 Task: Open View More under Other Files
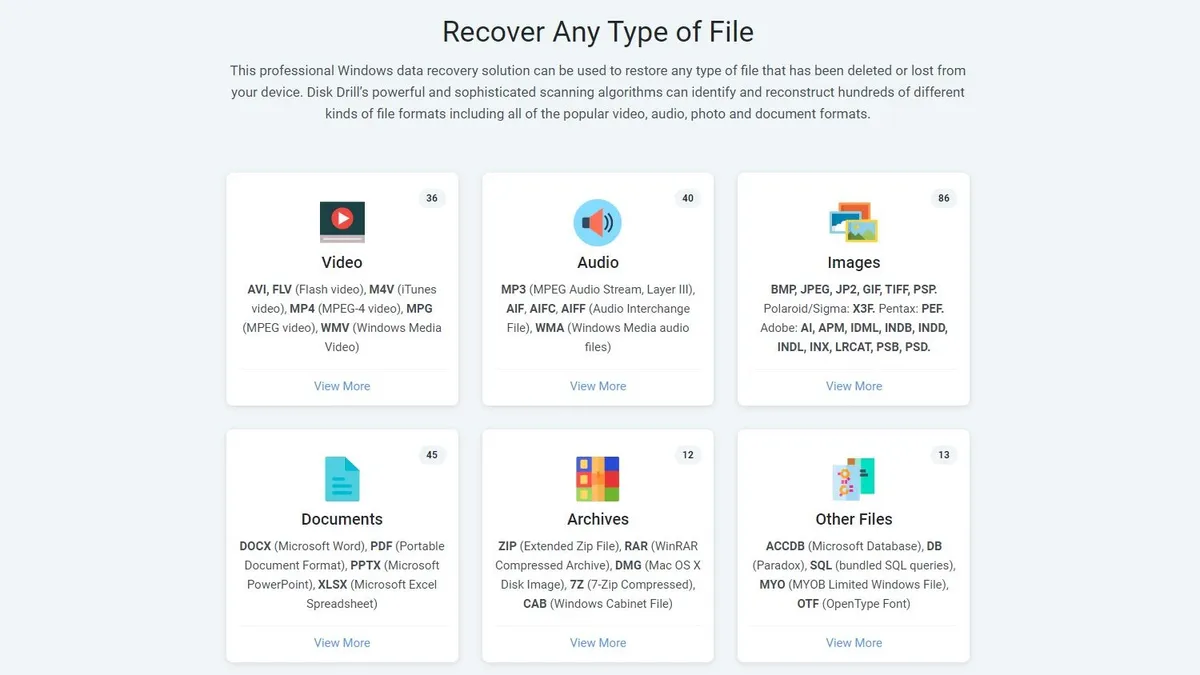click(854, 643)
